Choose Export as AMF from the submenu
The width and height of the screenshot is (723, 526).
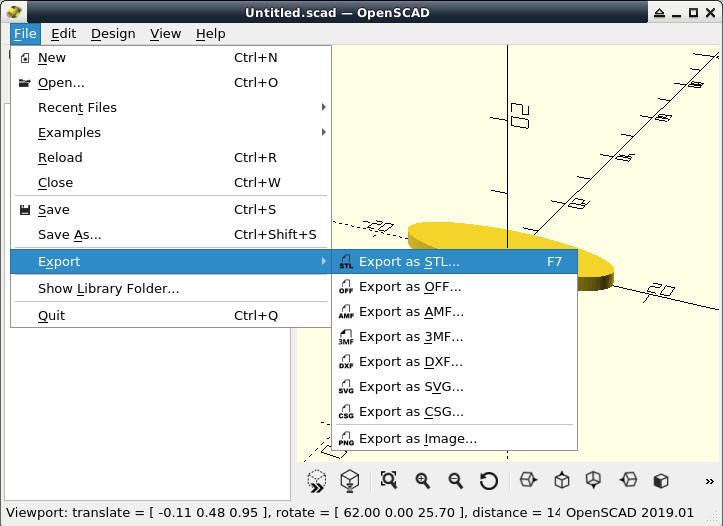tap(455, 312)
